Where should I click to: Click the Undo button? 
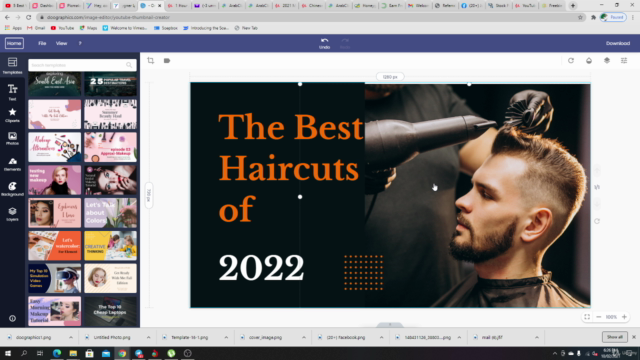(x=324, y=43)
